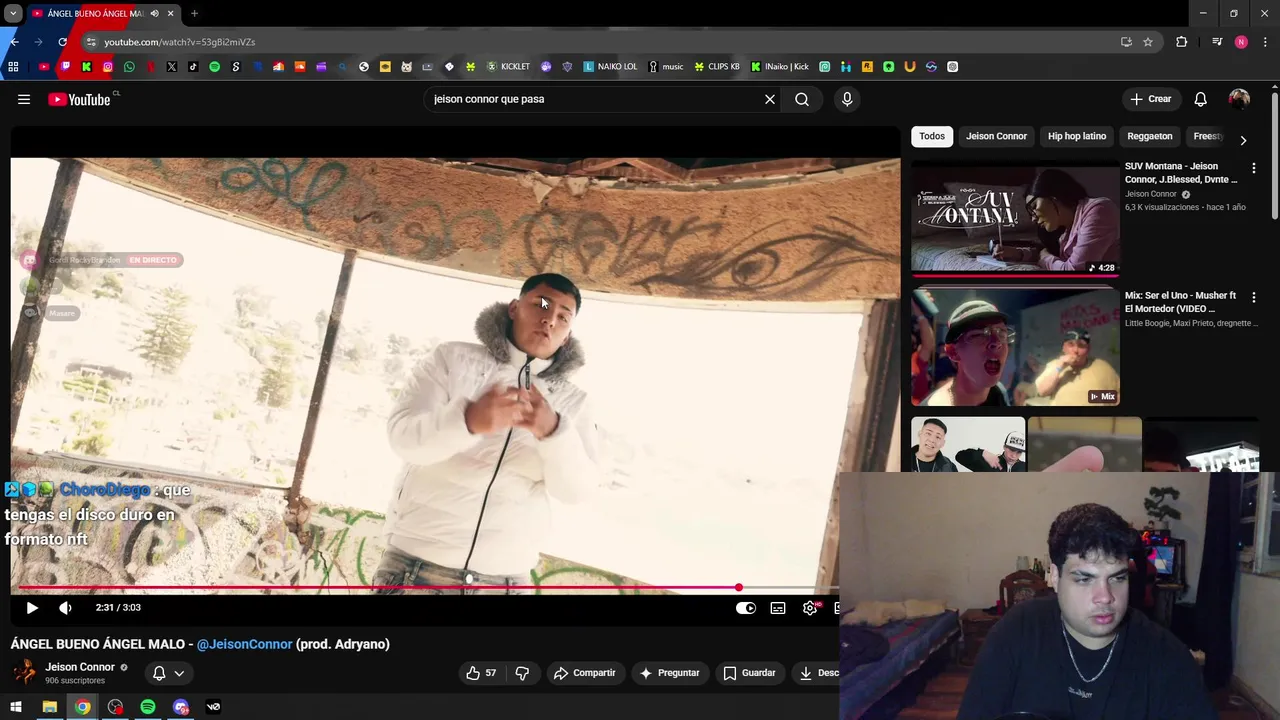Open the Instagram bookmark
Screen dimensions: 1280x720
click(x=107, y=67)
